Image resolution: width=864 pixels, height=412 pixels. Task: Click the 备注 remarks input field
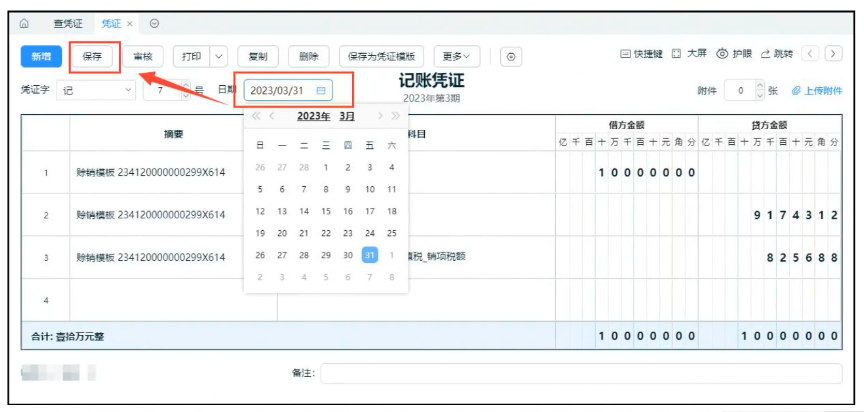pyautogui.click(x=581, y=373)
